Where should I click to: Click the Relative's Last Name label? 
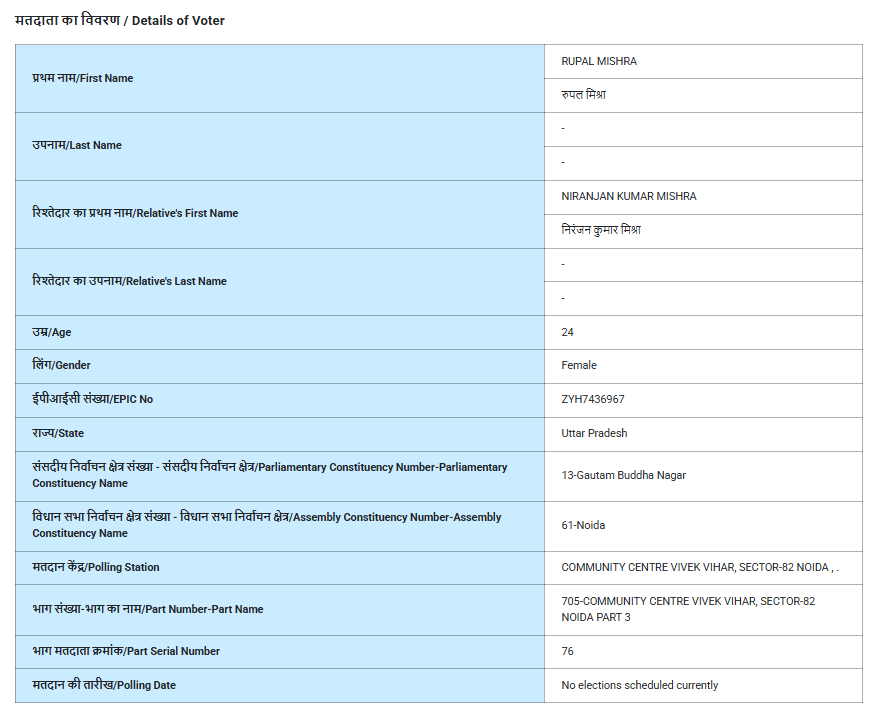pos(129,281)
